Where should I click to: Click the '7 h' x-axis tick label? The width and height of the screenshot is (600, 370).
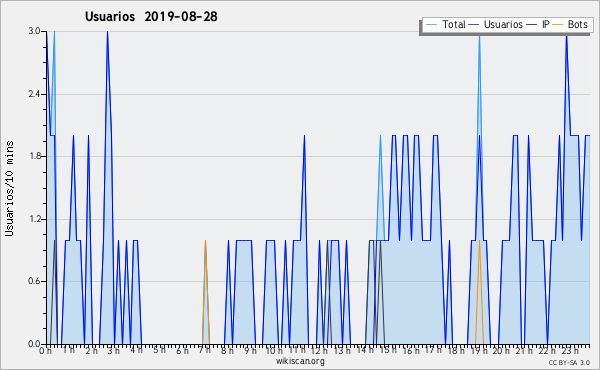pyautogui.click(x=204, y=350)
